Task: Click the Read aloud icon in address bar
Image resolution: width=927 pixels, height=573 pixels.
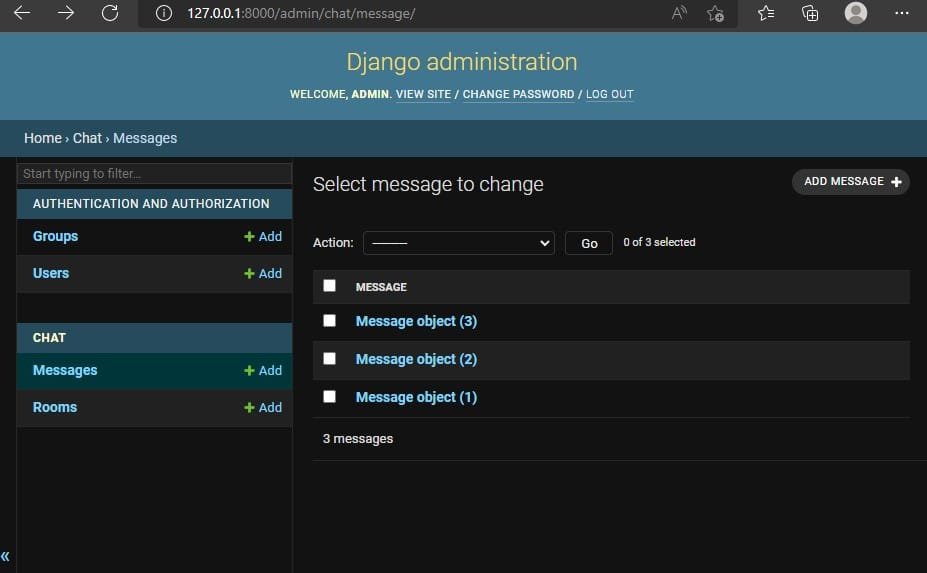Action: coord(680,13)
